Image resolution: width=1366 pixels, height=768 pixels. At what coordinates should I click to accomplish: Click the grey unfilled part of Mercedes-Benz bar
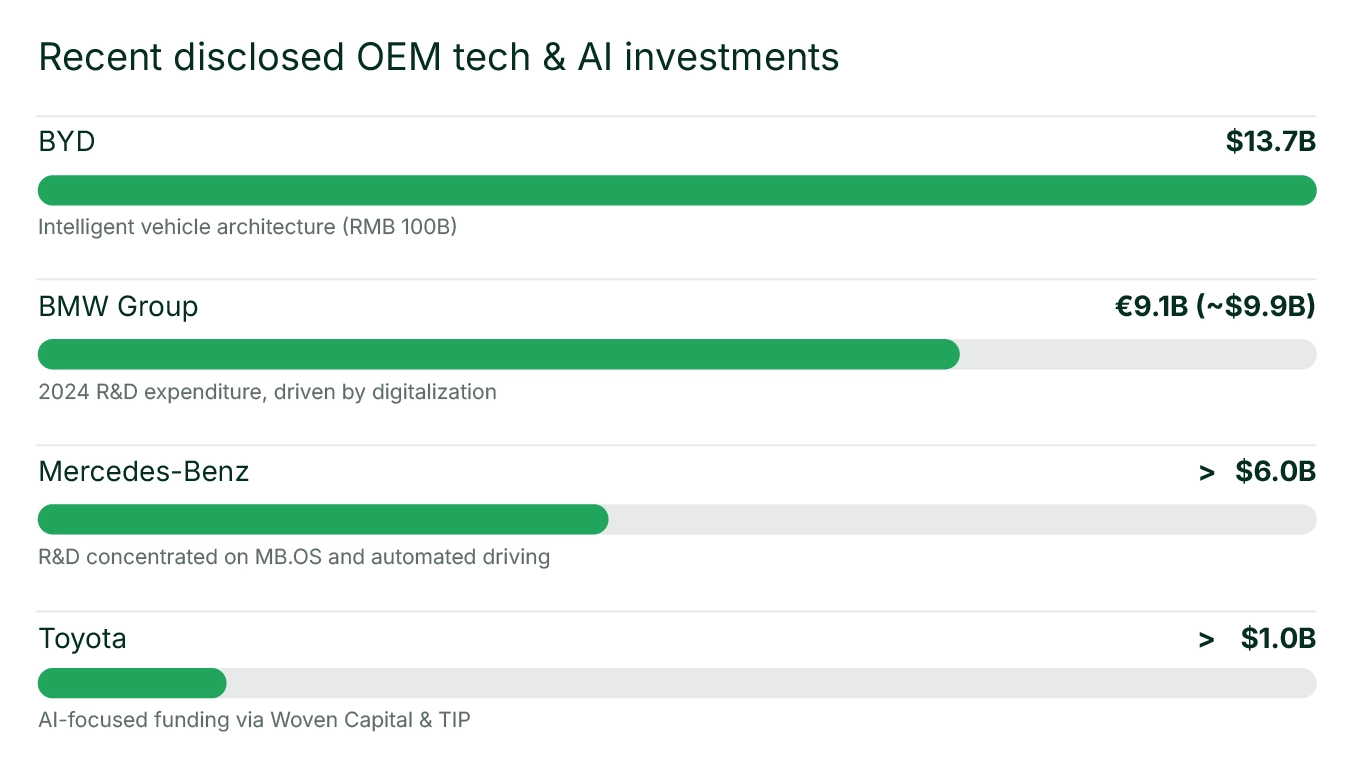(962, 519)
